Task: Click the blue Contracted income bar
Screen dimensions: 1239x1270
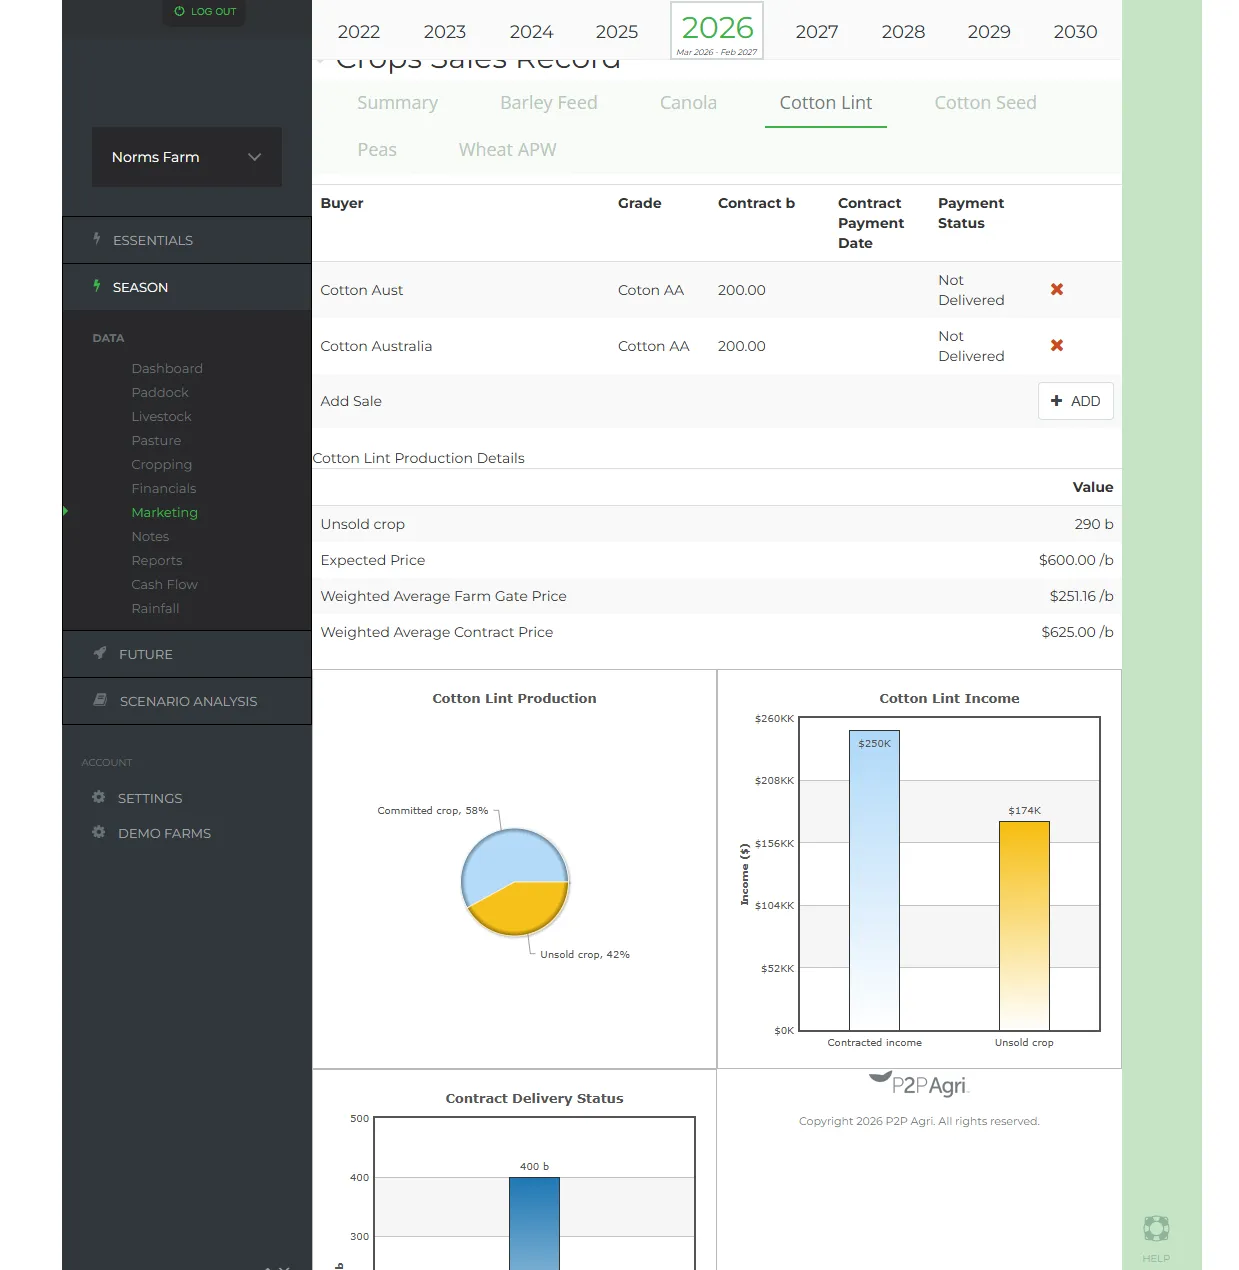Action: coord(874,880)
